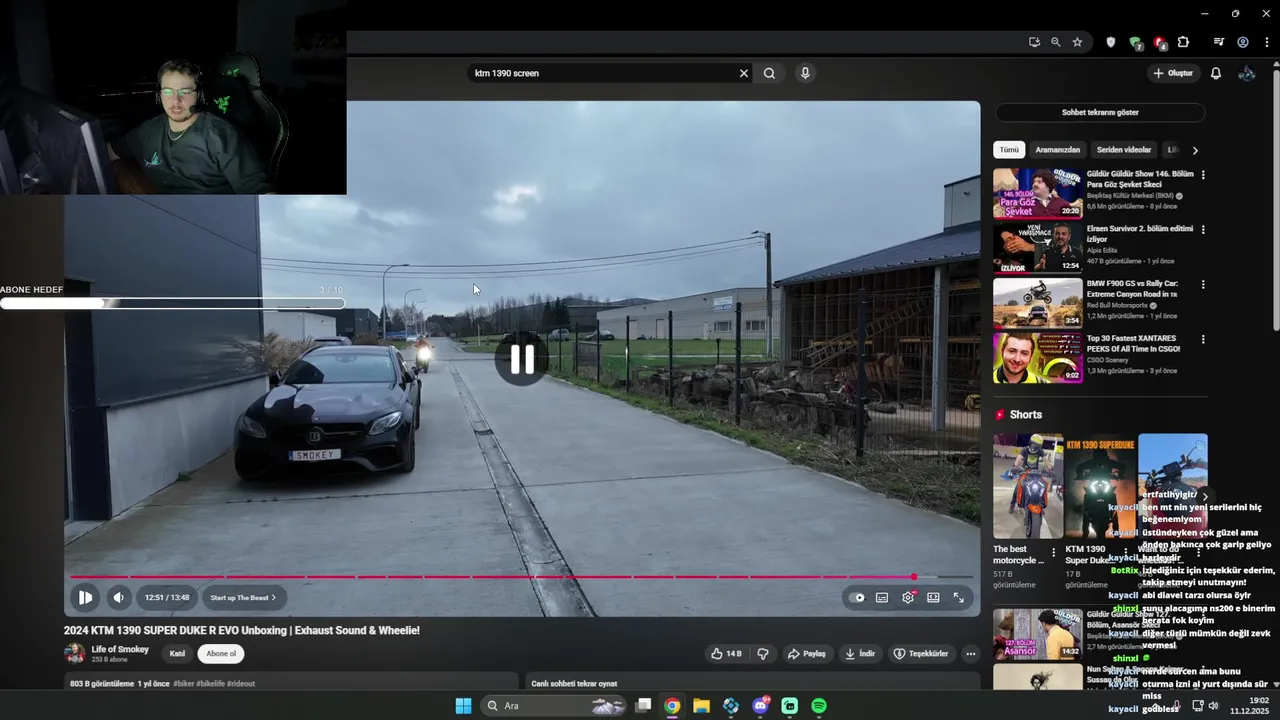This screenshot has height=720, width=1280.
Task: Pause the video with the pause overlay
Action: tap(522, 359)
